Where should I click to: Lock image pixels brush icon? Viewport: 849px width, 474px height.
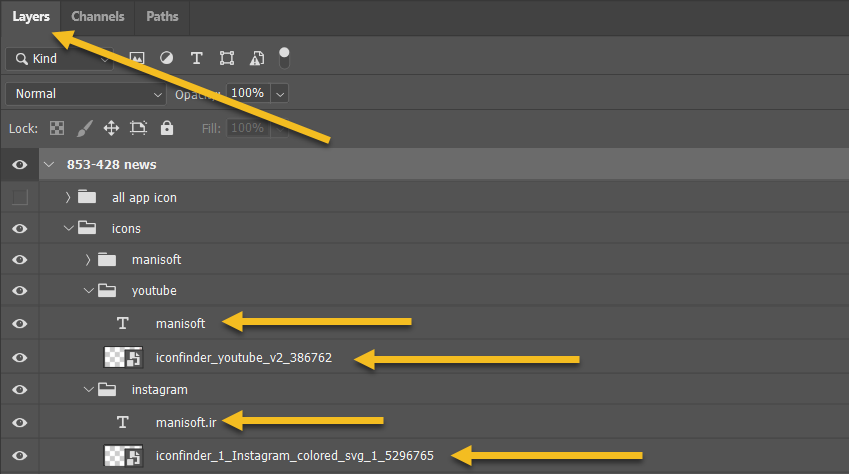pyautogui.click(x=84, y=128)
